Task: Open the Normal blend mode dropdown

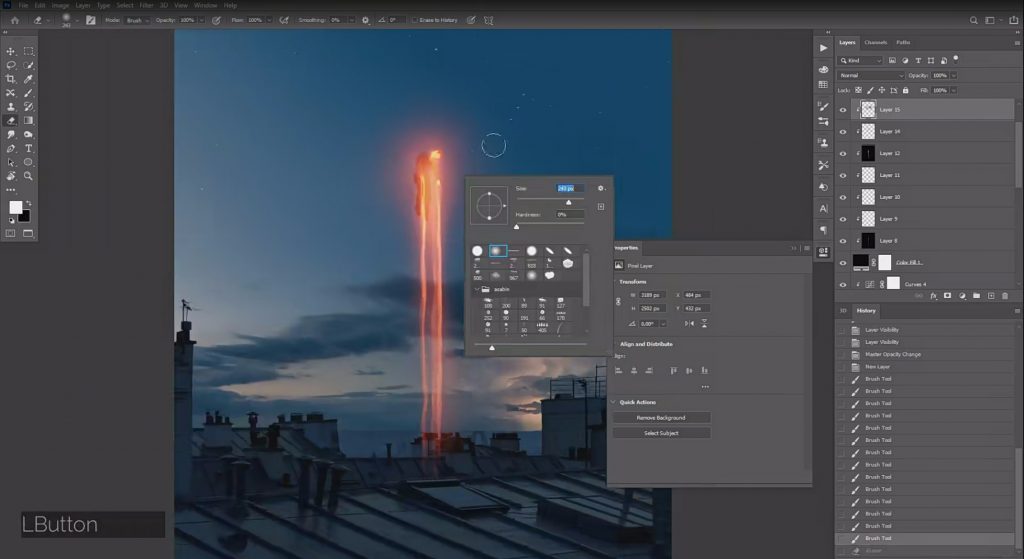Action: pos(871,76)
